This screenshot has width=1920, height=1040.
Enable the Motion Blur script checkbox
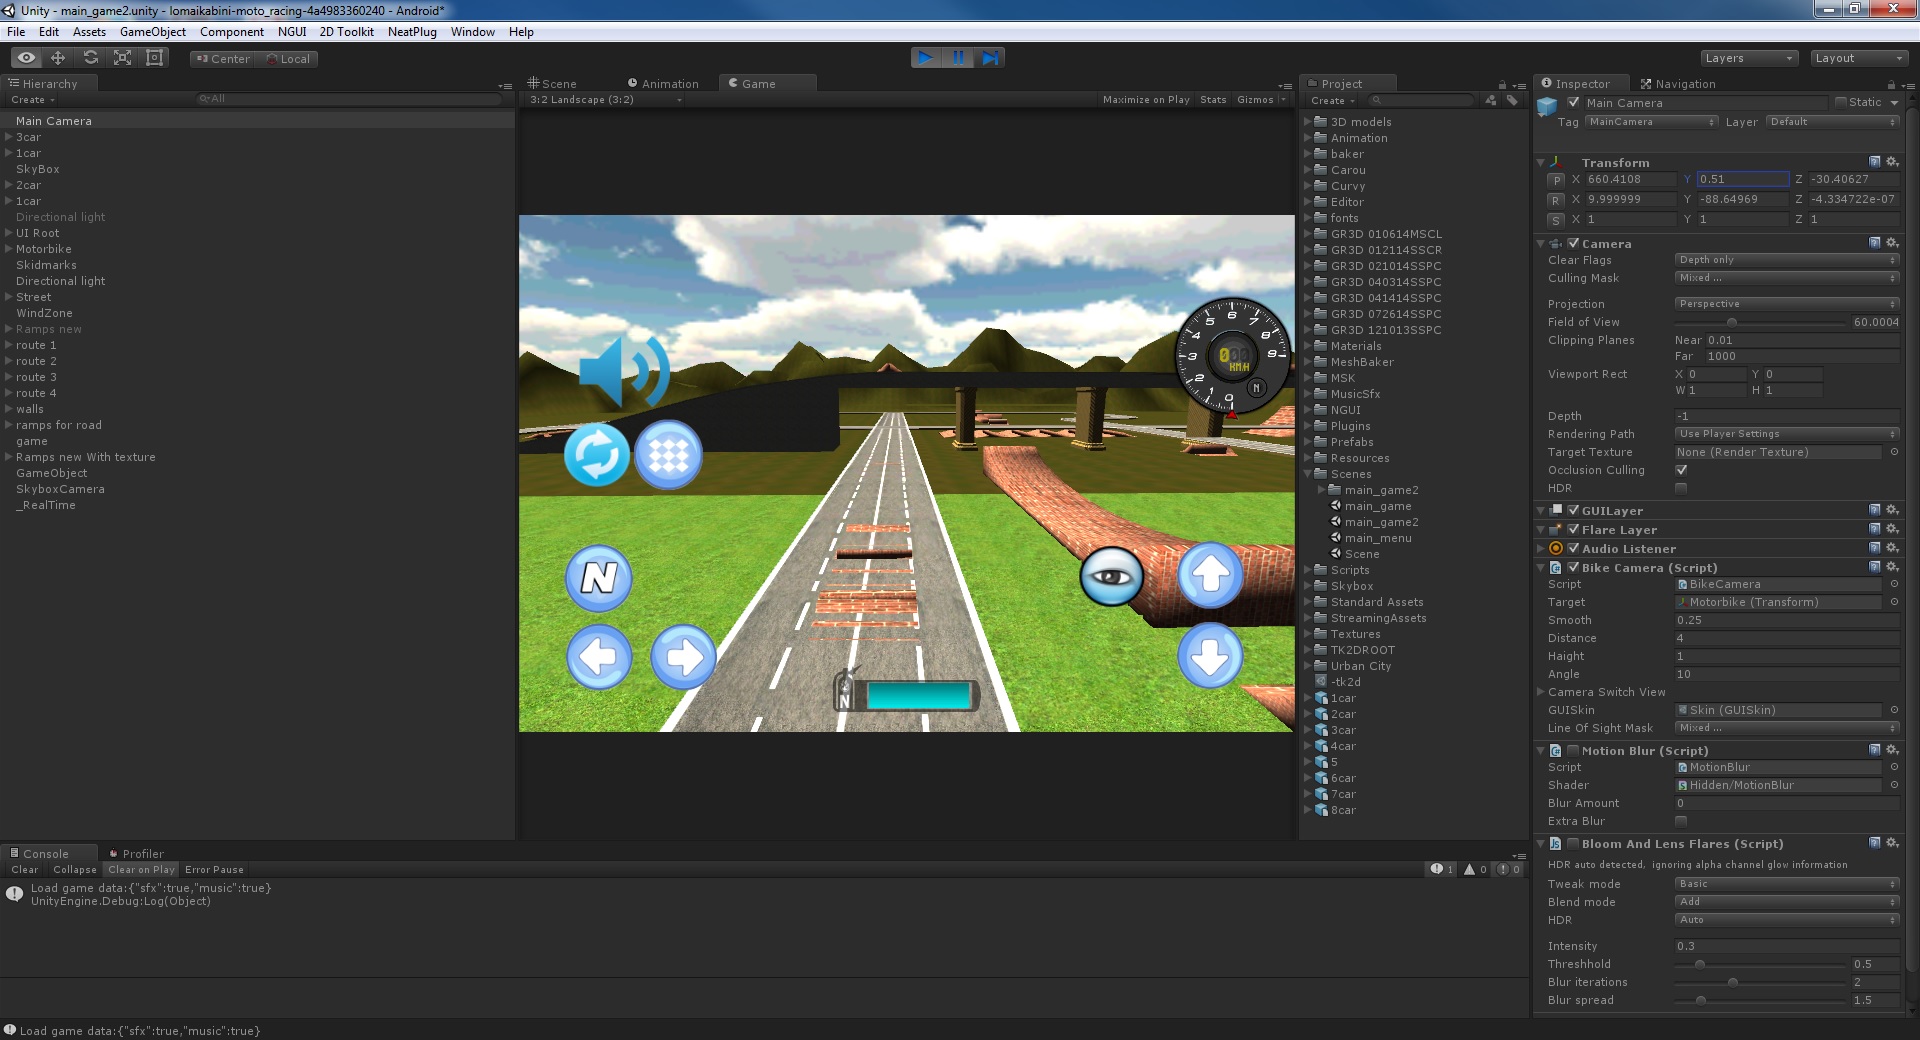[x=1573, y=750]
